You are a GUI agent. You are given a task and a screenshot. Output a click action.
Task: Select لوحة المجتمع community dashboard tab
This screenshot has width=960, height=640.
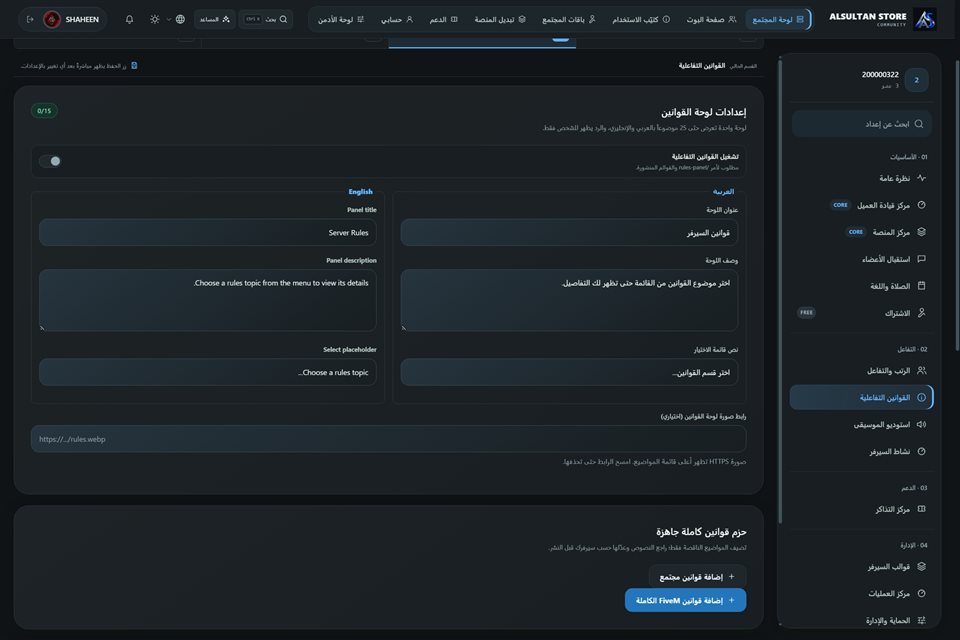[778, 20]
